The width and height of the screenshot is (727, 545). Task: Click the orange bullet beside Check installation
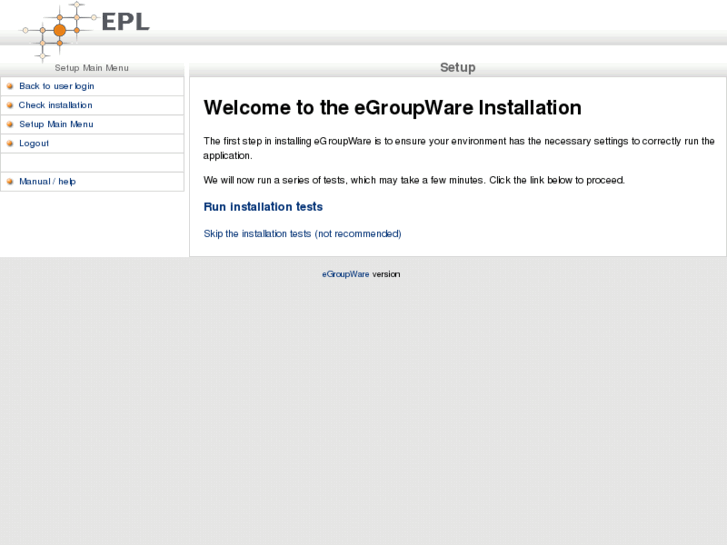pyautogui.click(x=10, y=105)
